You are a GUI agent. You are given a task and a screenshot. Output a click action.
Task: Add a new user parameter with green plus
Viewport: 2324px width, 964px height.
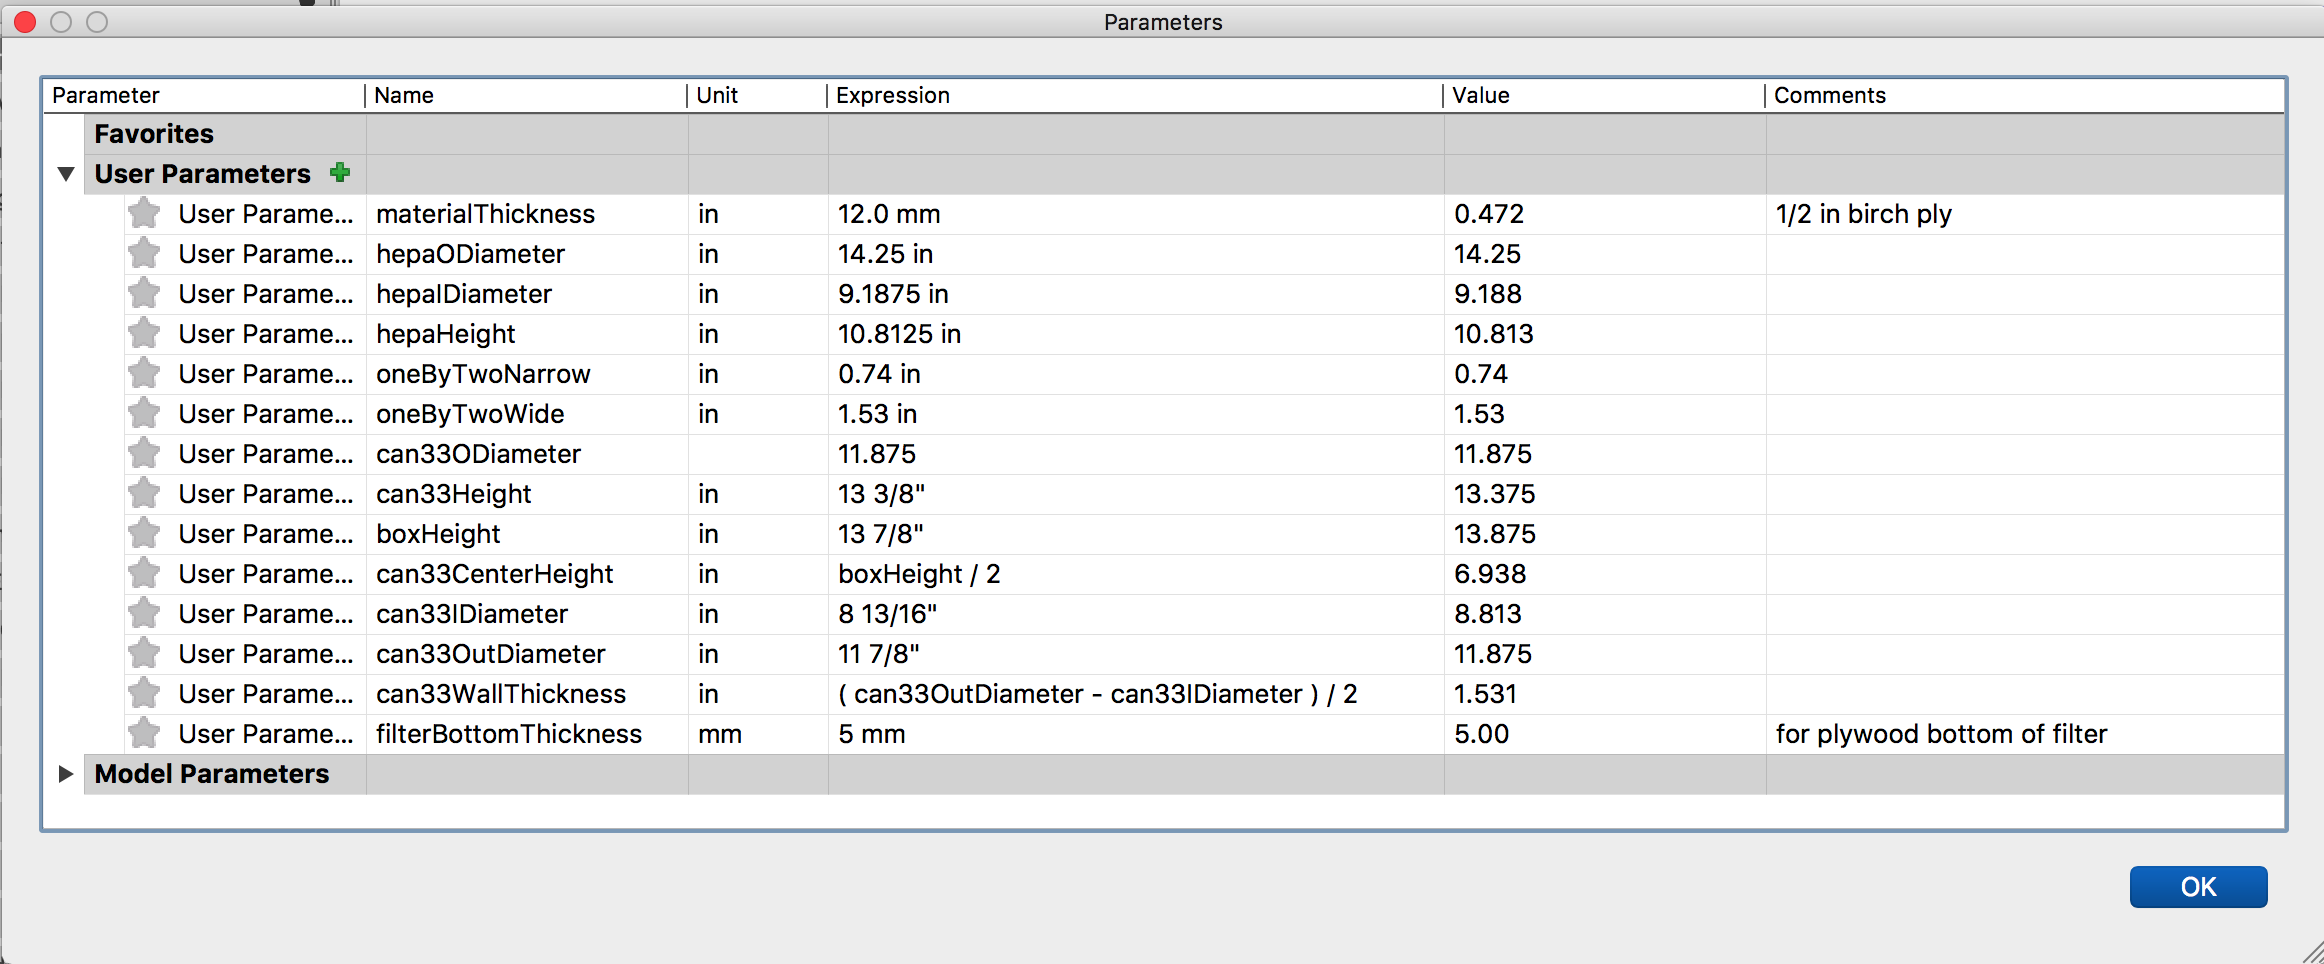click(x=340, y=173)
